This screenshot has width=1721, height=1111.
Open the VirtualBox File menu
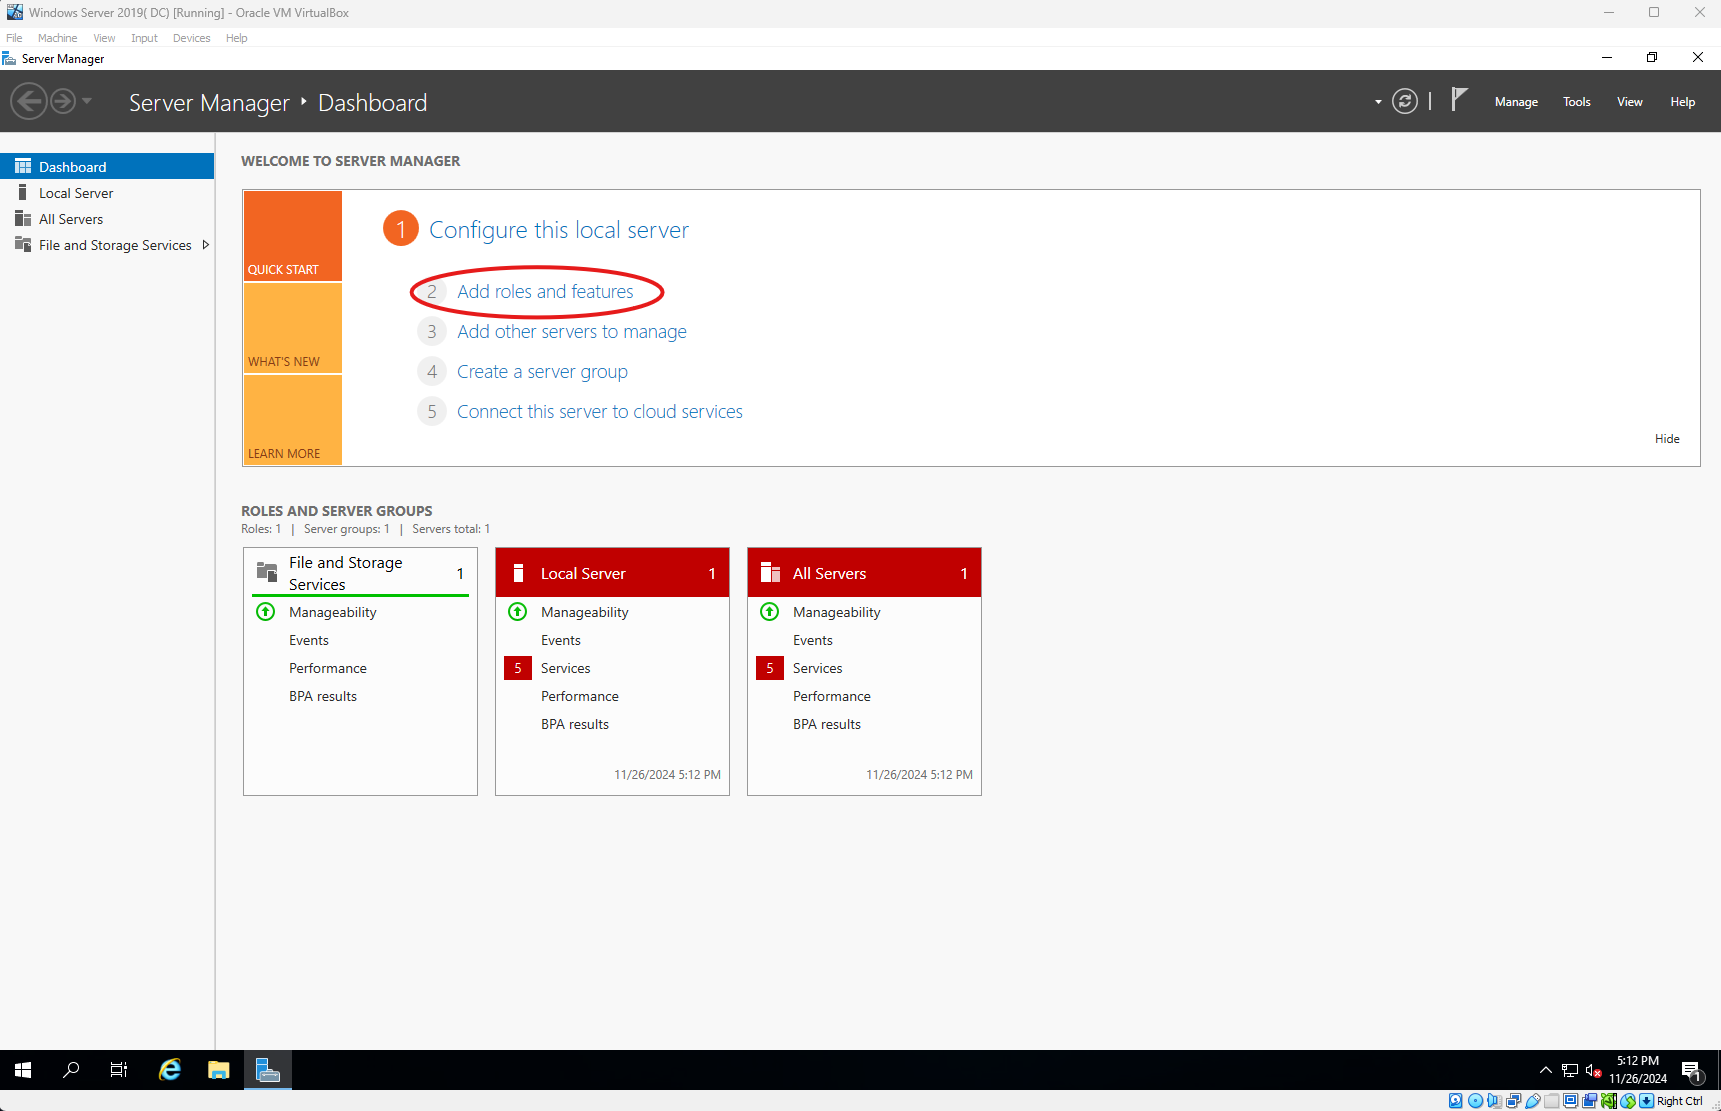click(14, 38)
